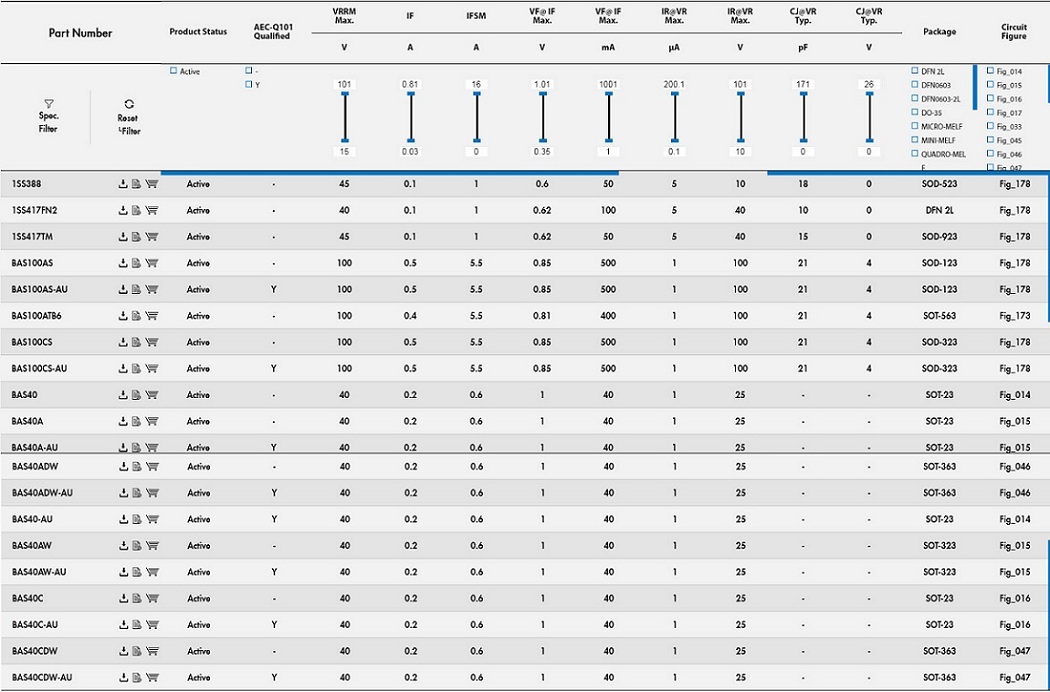Click the Reset Filter refresh icon
This screenshot has height=692, width=1050.
[128, 104]
